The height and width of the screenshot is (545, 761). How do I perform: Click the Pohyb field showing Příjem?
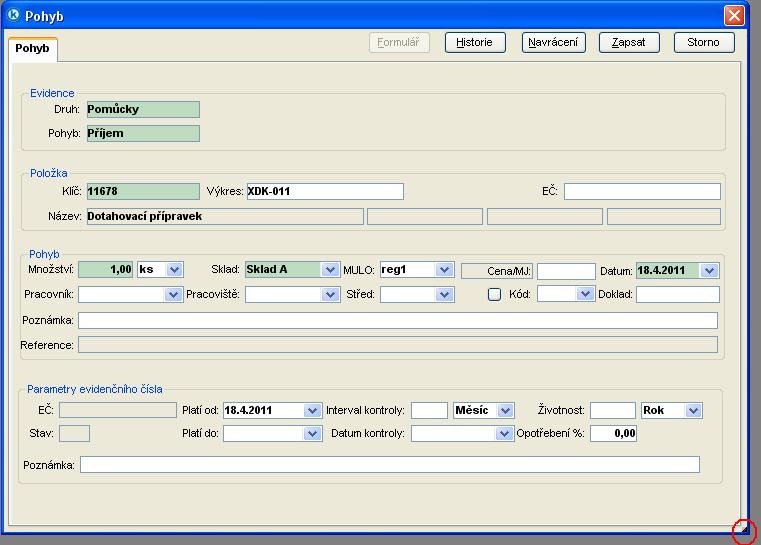coord(143,133)
